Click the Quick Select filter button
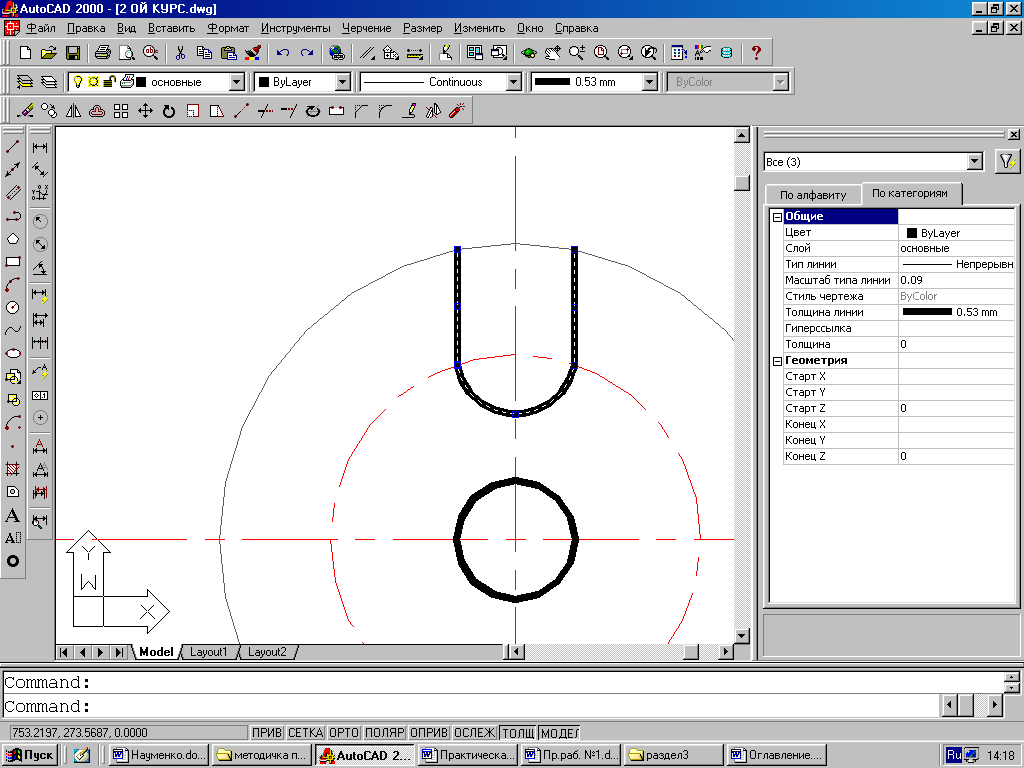The height and width of the screenshot is (768, 1024). coord(1006,161)
